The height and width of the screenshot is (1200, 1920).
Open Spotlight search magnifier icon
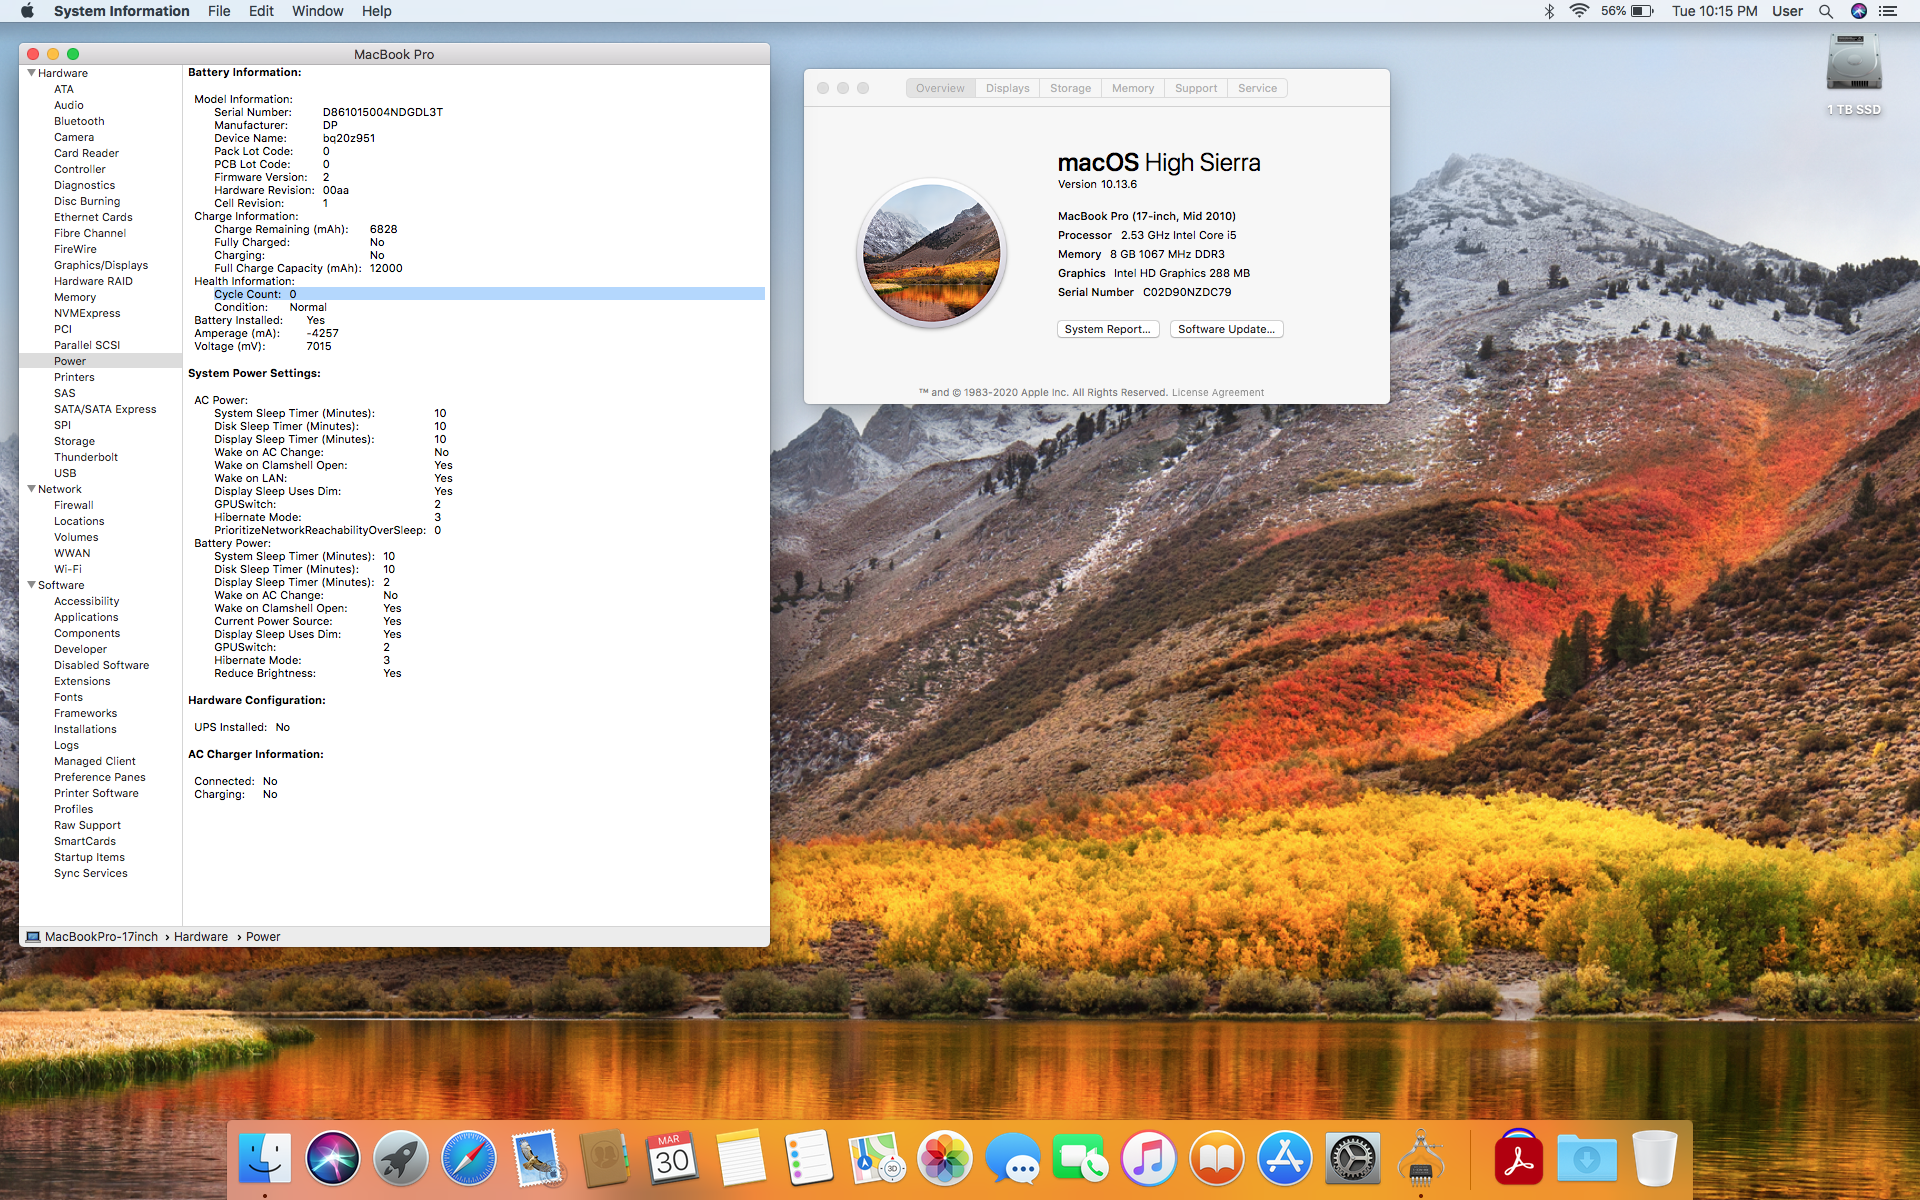1826,11
